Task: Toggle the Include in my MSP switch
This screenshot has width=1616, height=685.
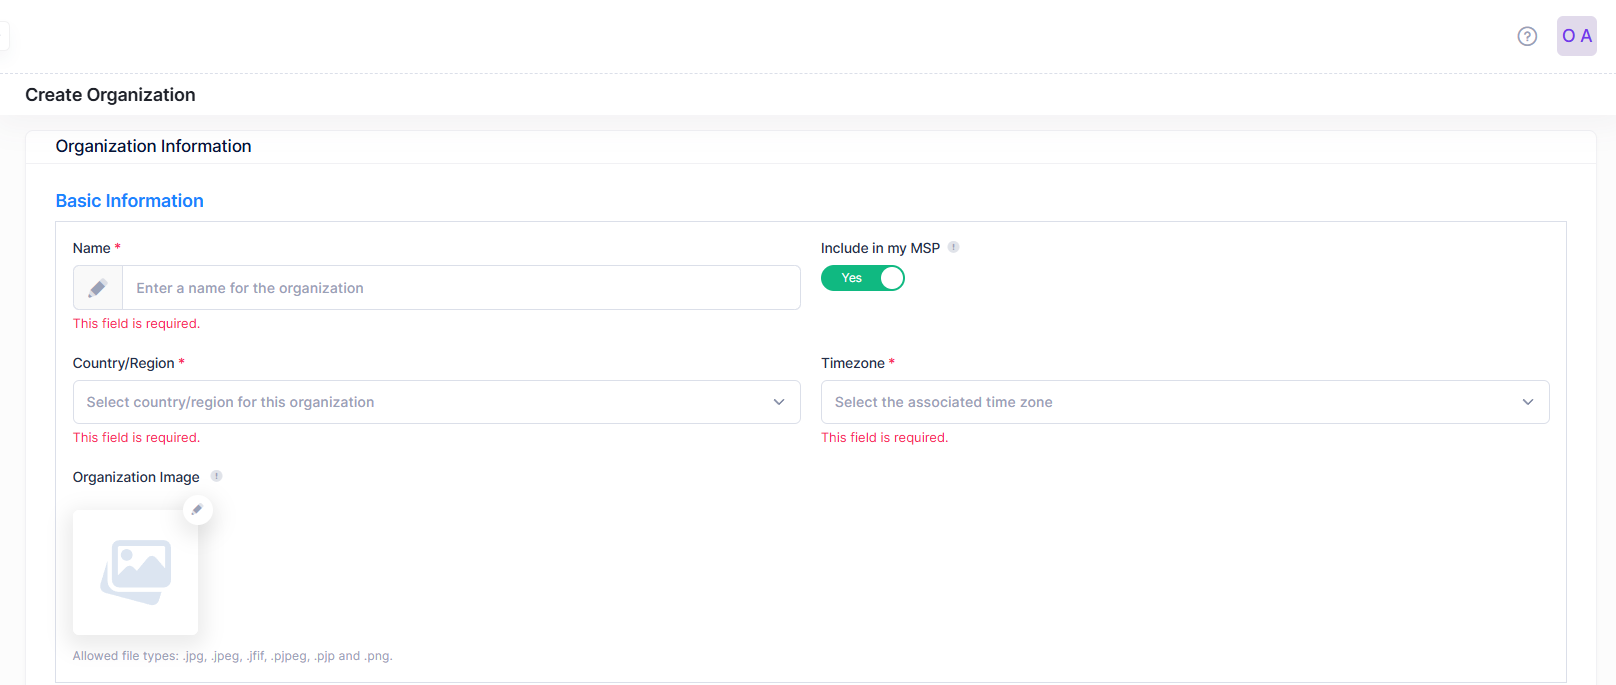Action: click(862, 278)
